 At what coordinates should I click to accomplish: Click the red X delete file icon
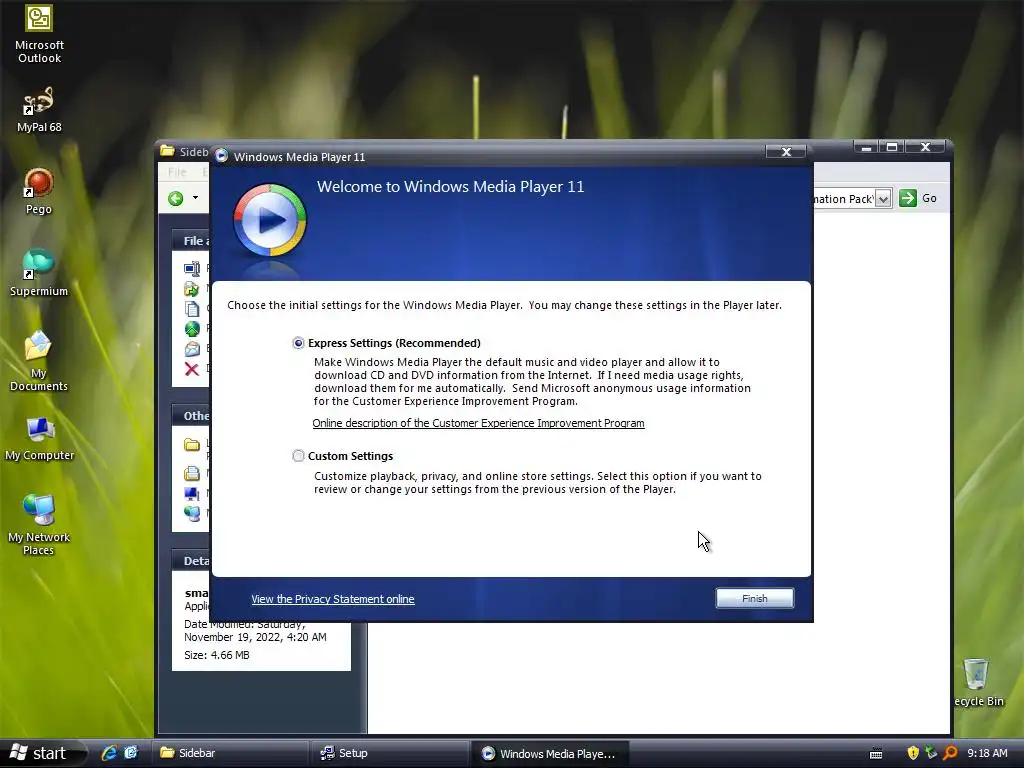click(192, 369)
